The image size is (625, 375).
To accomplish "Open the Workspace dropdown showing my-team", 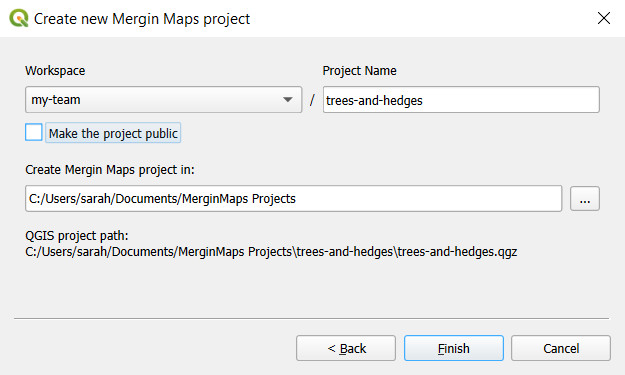I will [163, 100].
